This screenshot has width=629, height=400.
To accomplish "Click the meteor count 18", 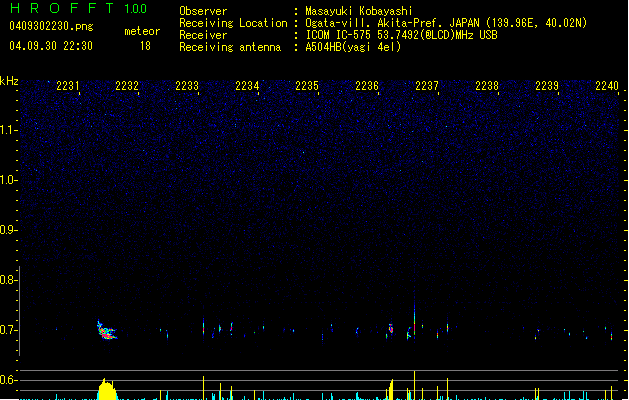I will coord(145,46).
